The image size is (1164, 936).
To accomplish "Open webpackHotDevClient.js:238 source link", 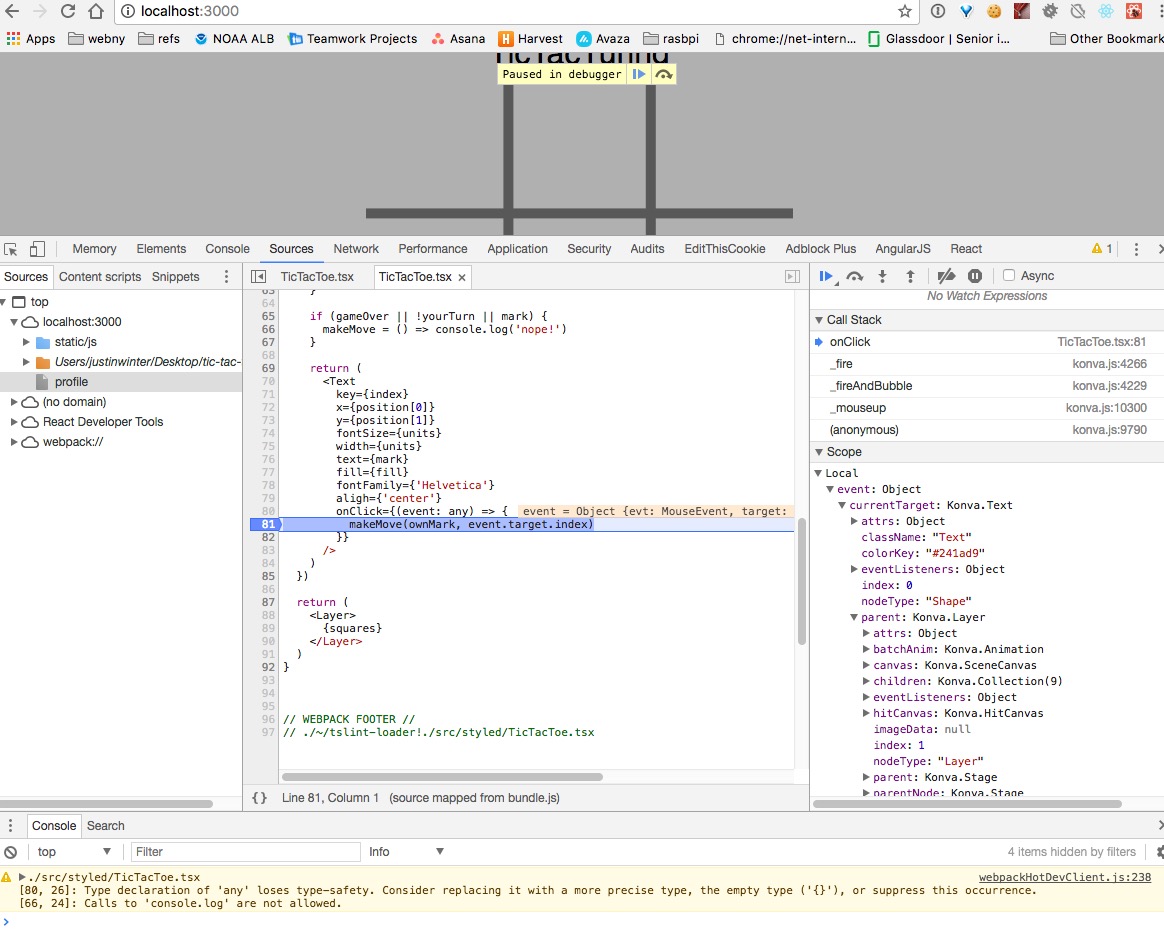I will click(1064, 877).
